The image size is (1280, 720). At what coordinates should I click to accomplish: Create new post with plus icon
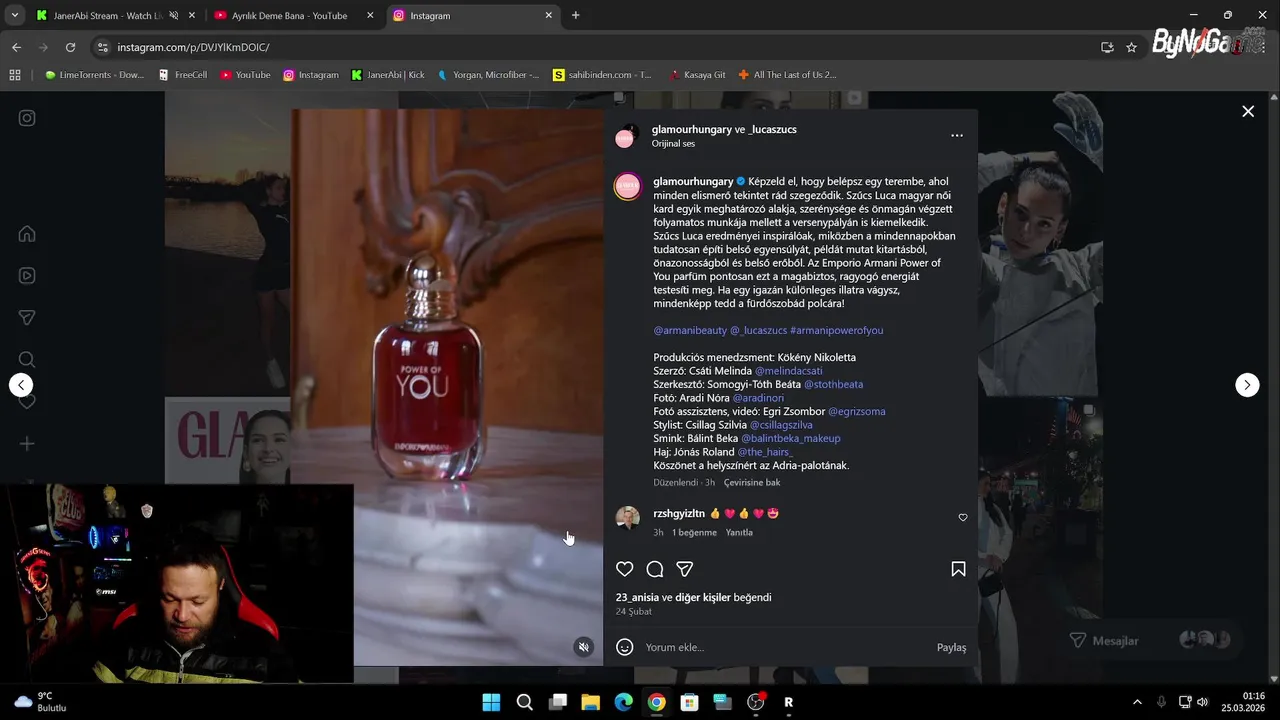click(x=27, y=444)
